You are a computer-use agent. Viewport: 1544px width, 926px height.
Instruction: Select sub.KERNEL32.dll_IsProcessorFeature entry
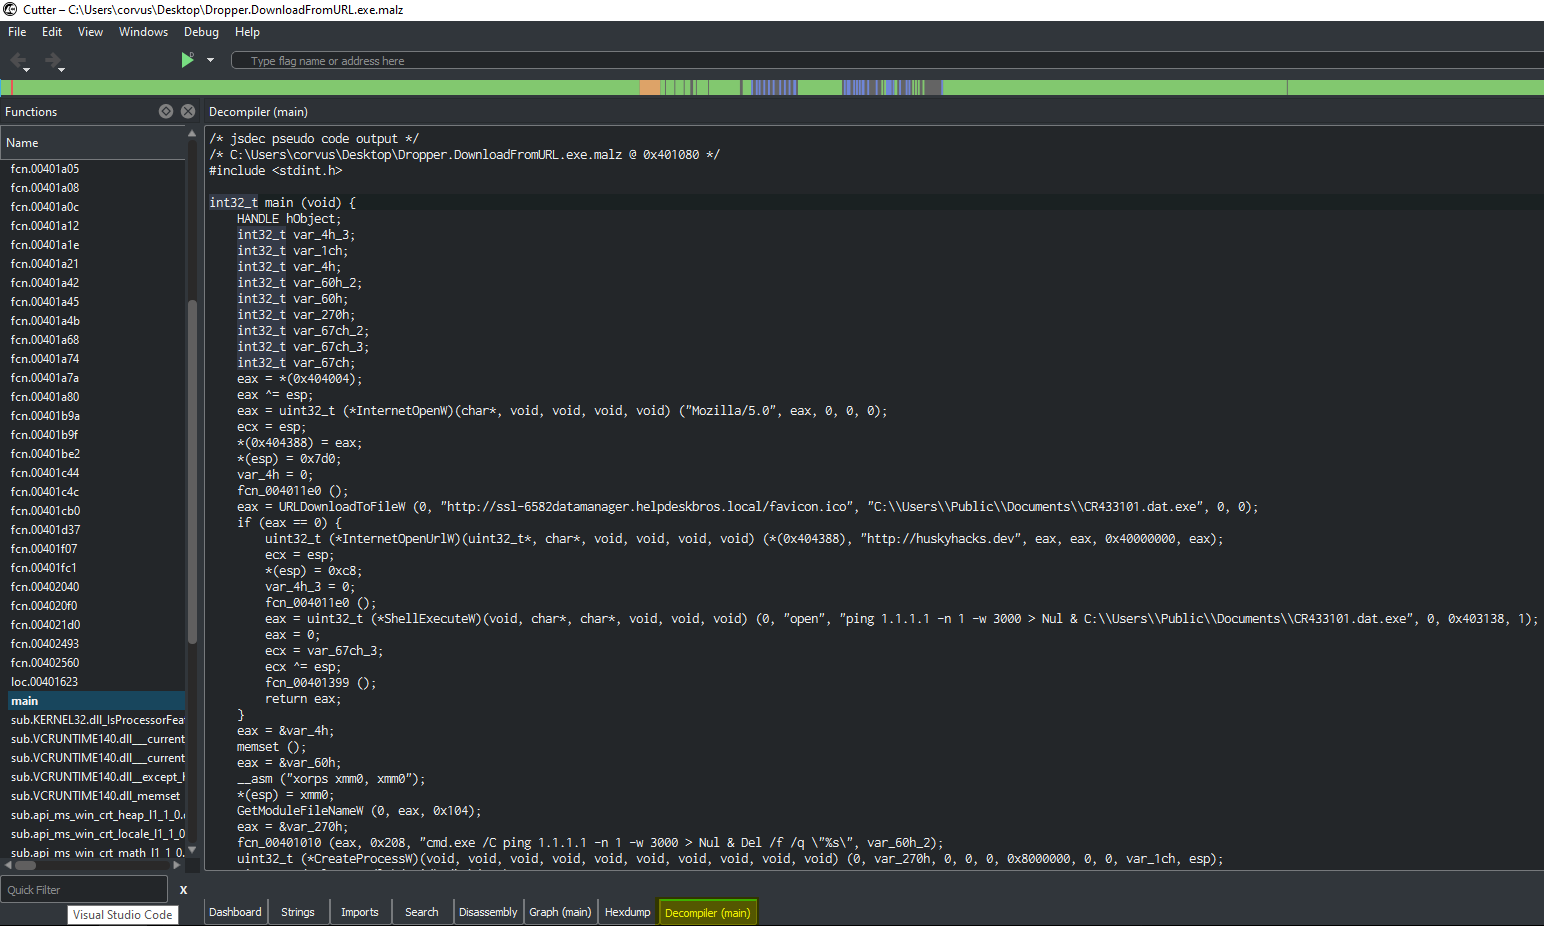(96, 720)
